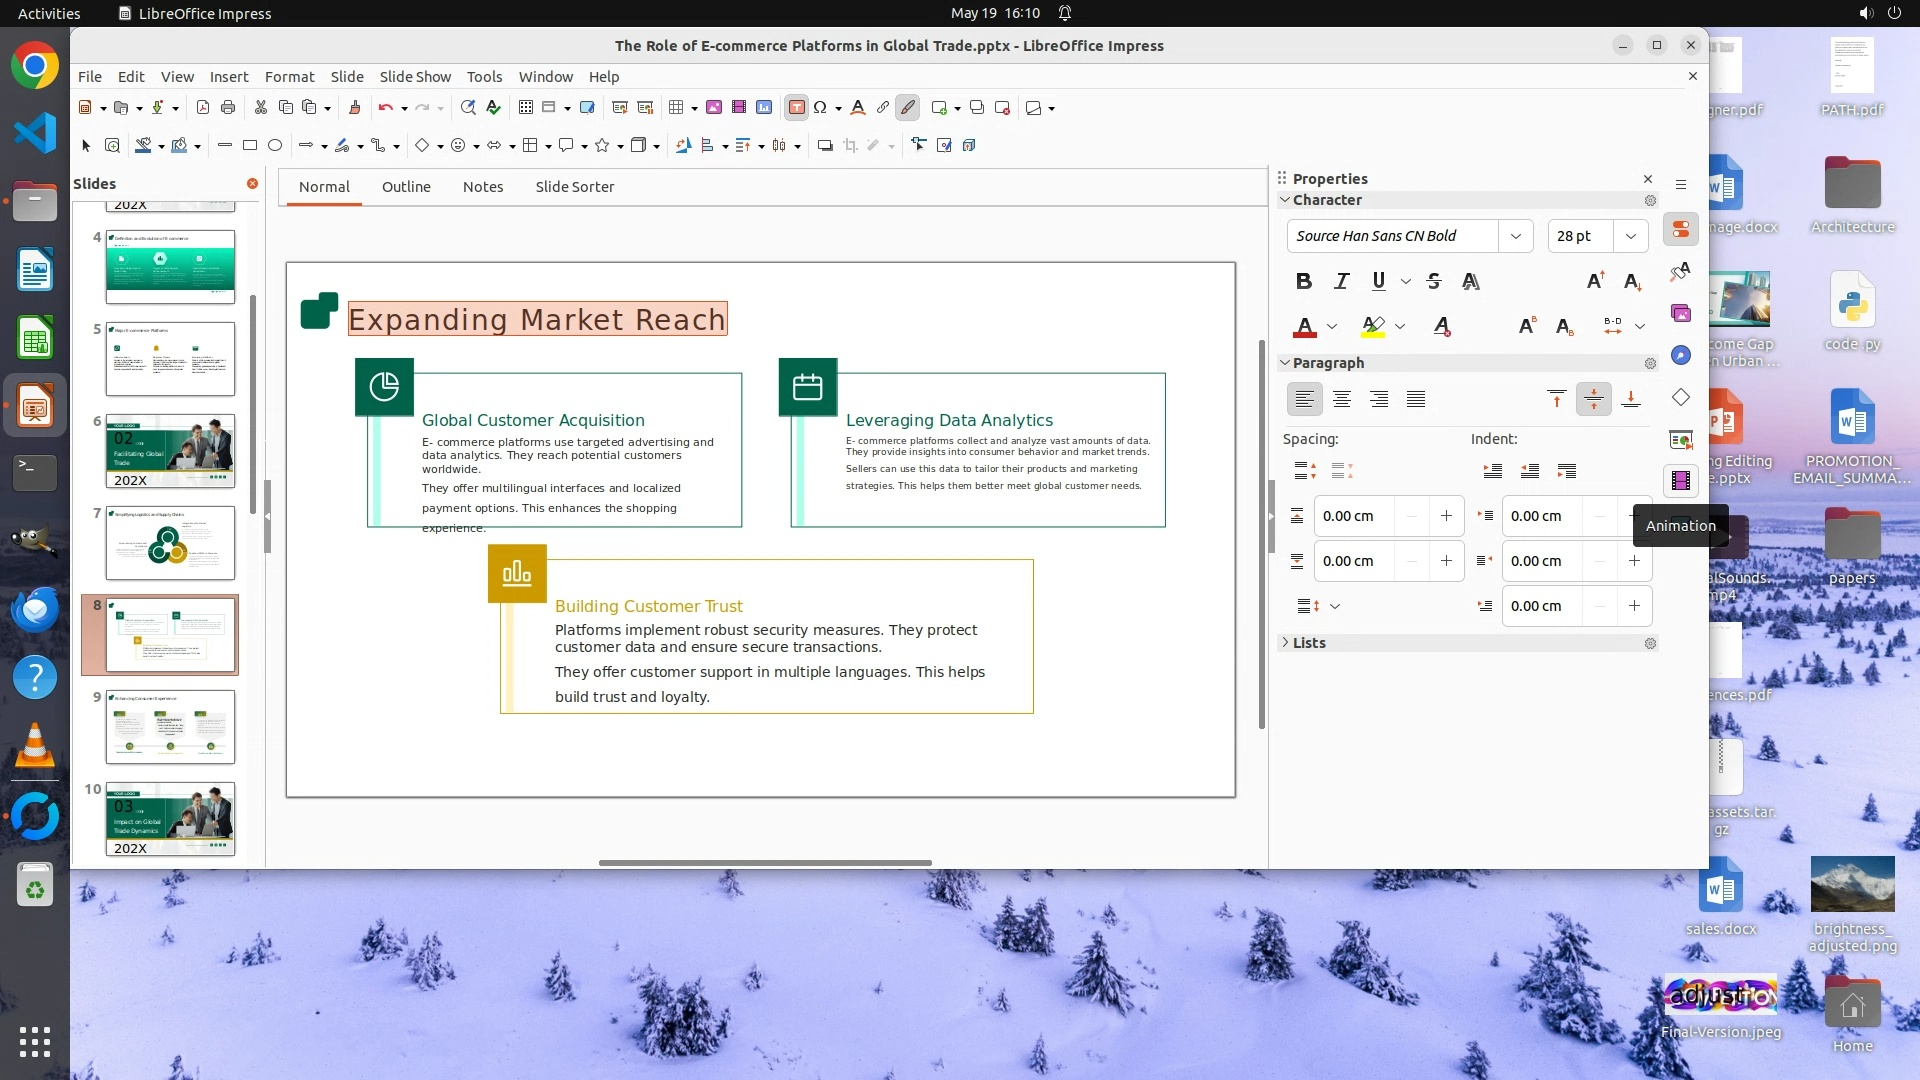The width and height of the screenshot is (1920, 1080).
Task: Toggle Bold formatting in Character panel
Action: [x=1303, y=281]
